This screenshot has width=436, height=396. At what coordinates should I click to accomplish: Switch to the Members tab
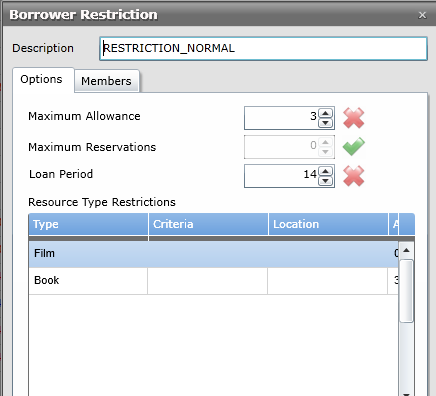click(x=106, y=81)
